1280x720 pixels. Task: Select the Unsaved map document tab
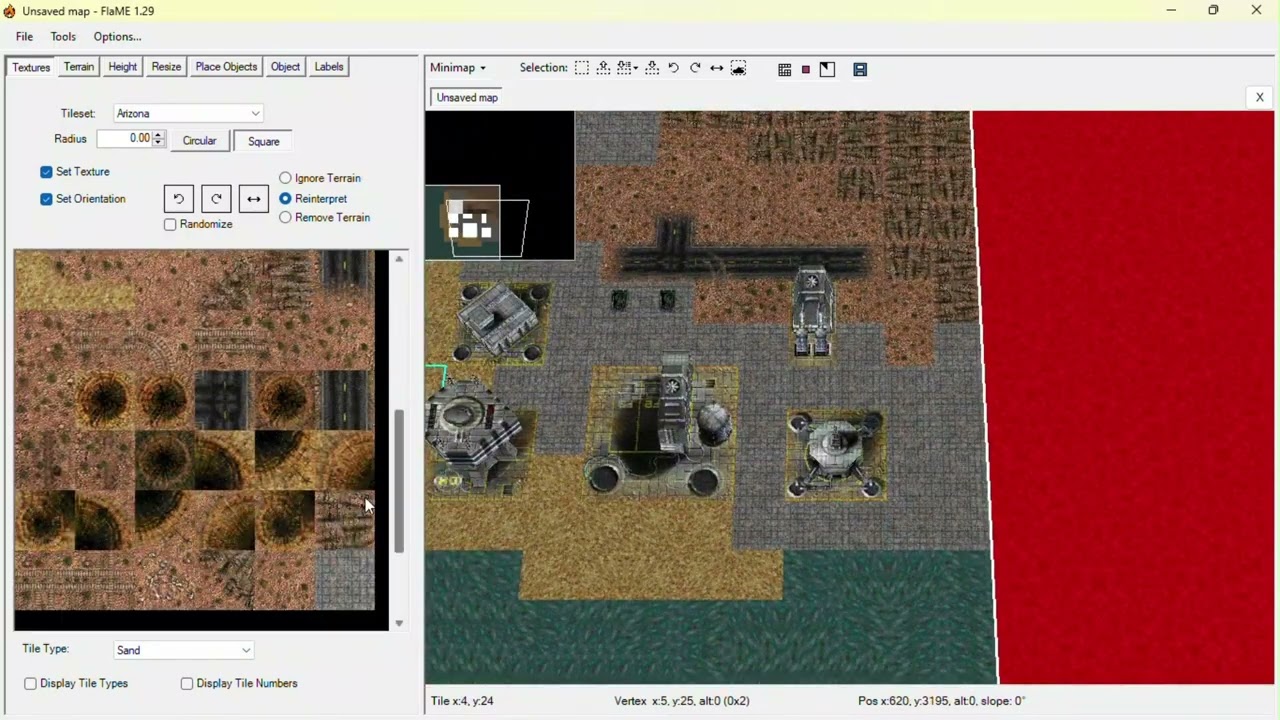(467, 97)
